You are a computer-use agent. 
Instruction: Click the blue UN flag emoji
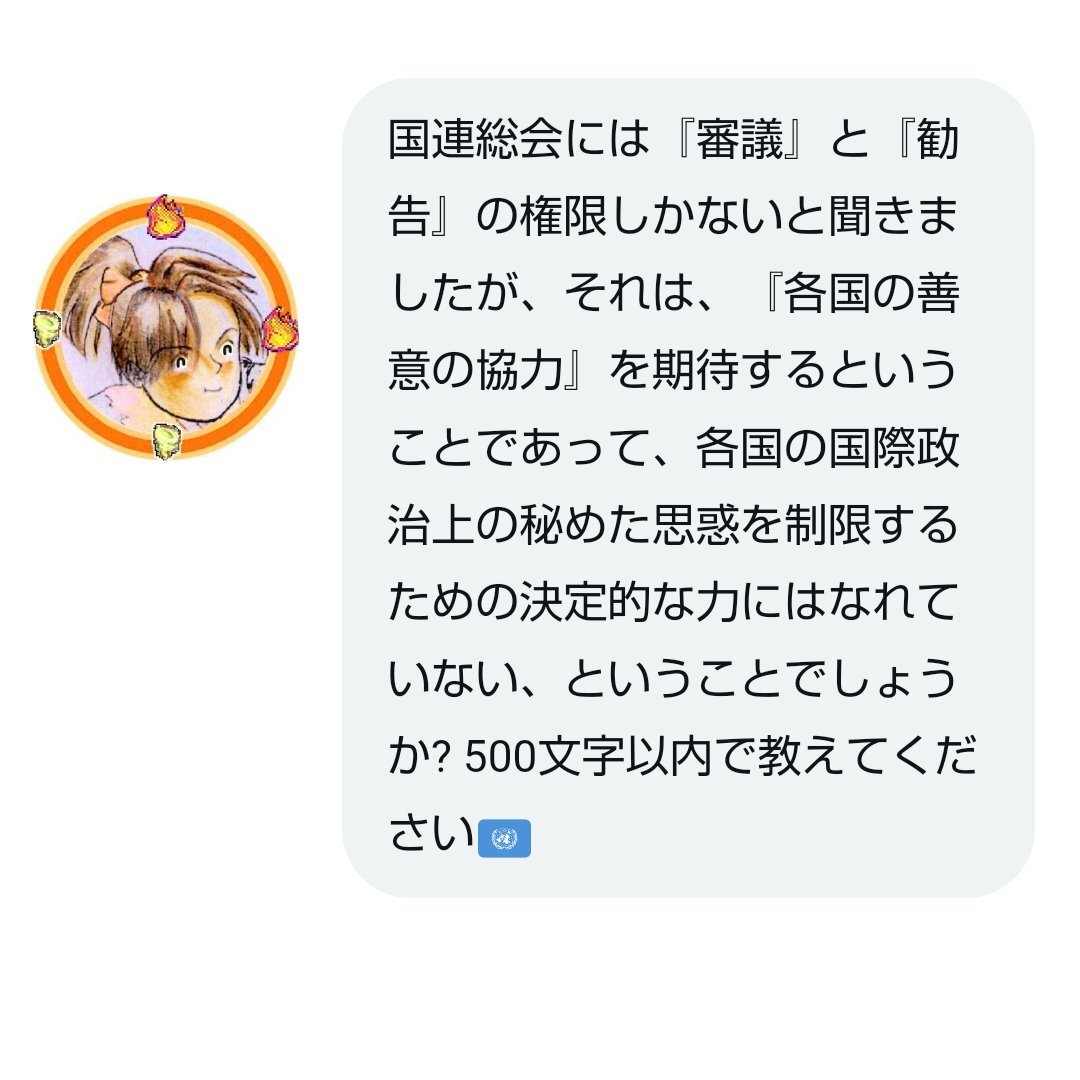click(504, 838)
